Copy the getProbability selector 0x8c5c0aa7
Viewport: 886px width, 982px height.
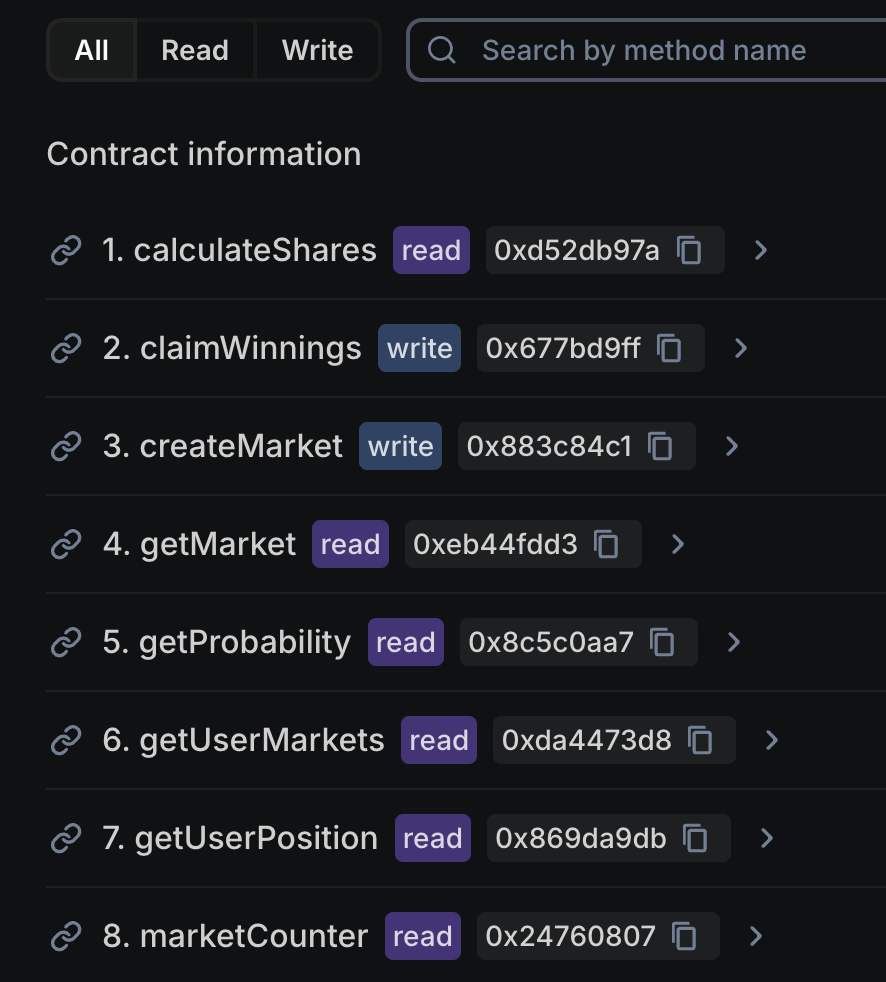[662, 642]
